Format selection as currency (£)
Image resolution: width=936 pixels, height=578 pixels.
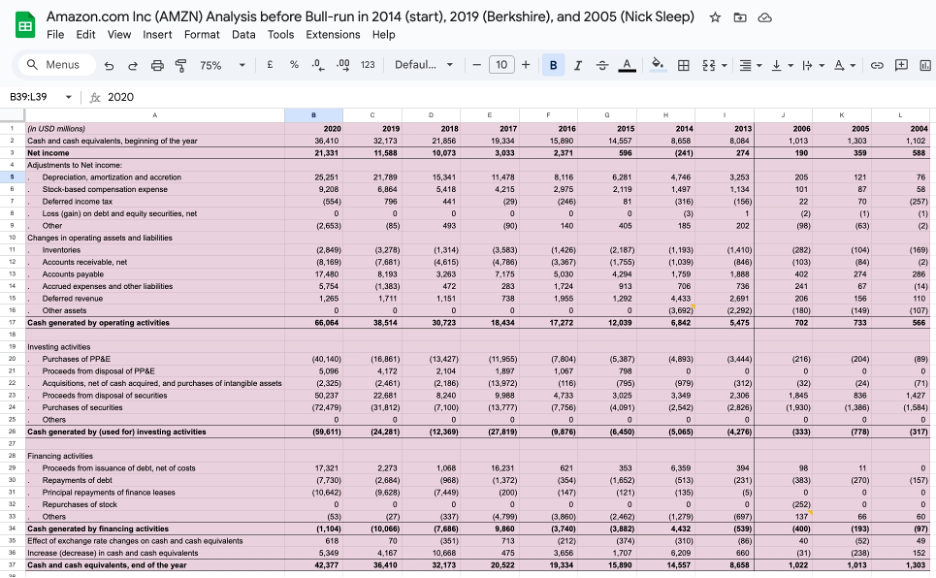coord(270,64)
